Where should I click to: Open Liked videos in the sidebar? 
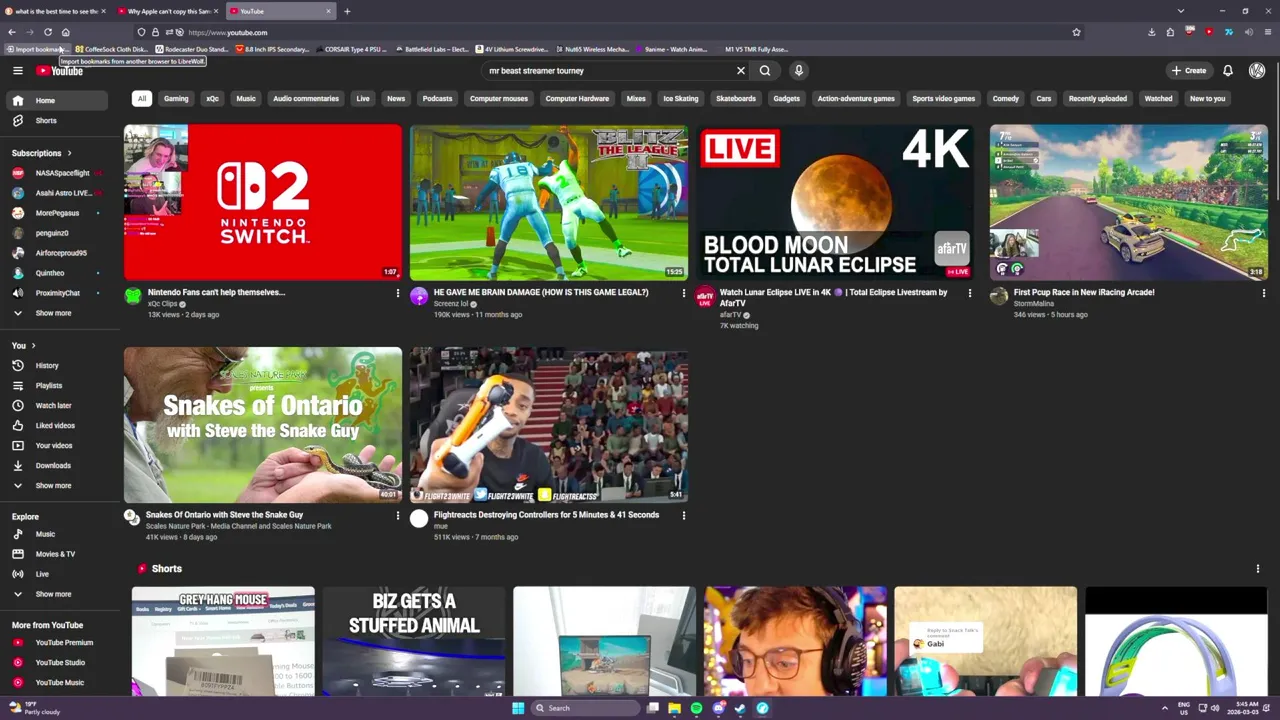coord(57,426)
